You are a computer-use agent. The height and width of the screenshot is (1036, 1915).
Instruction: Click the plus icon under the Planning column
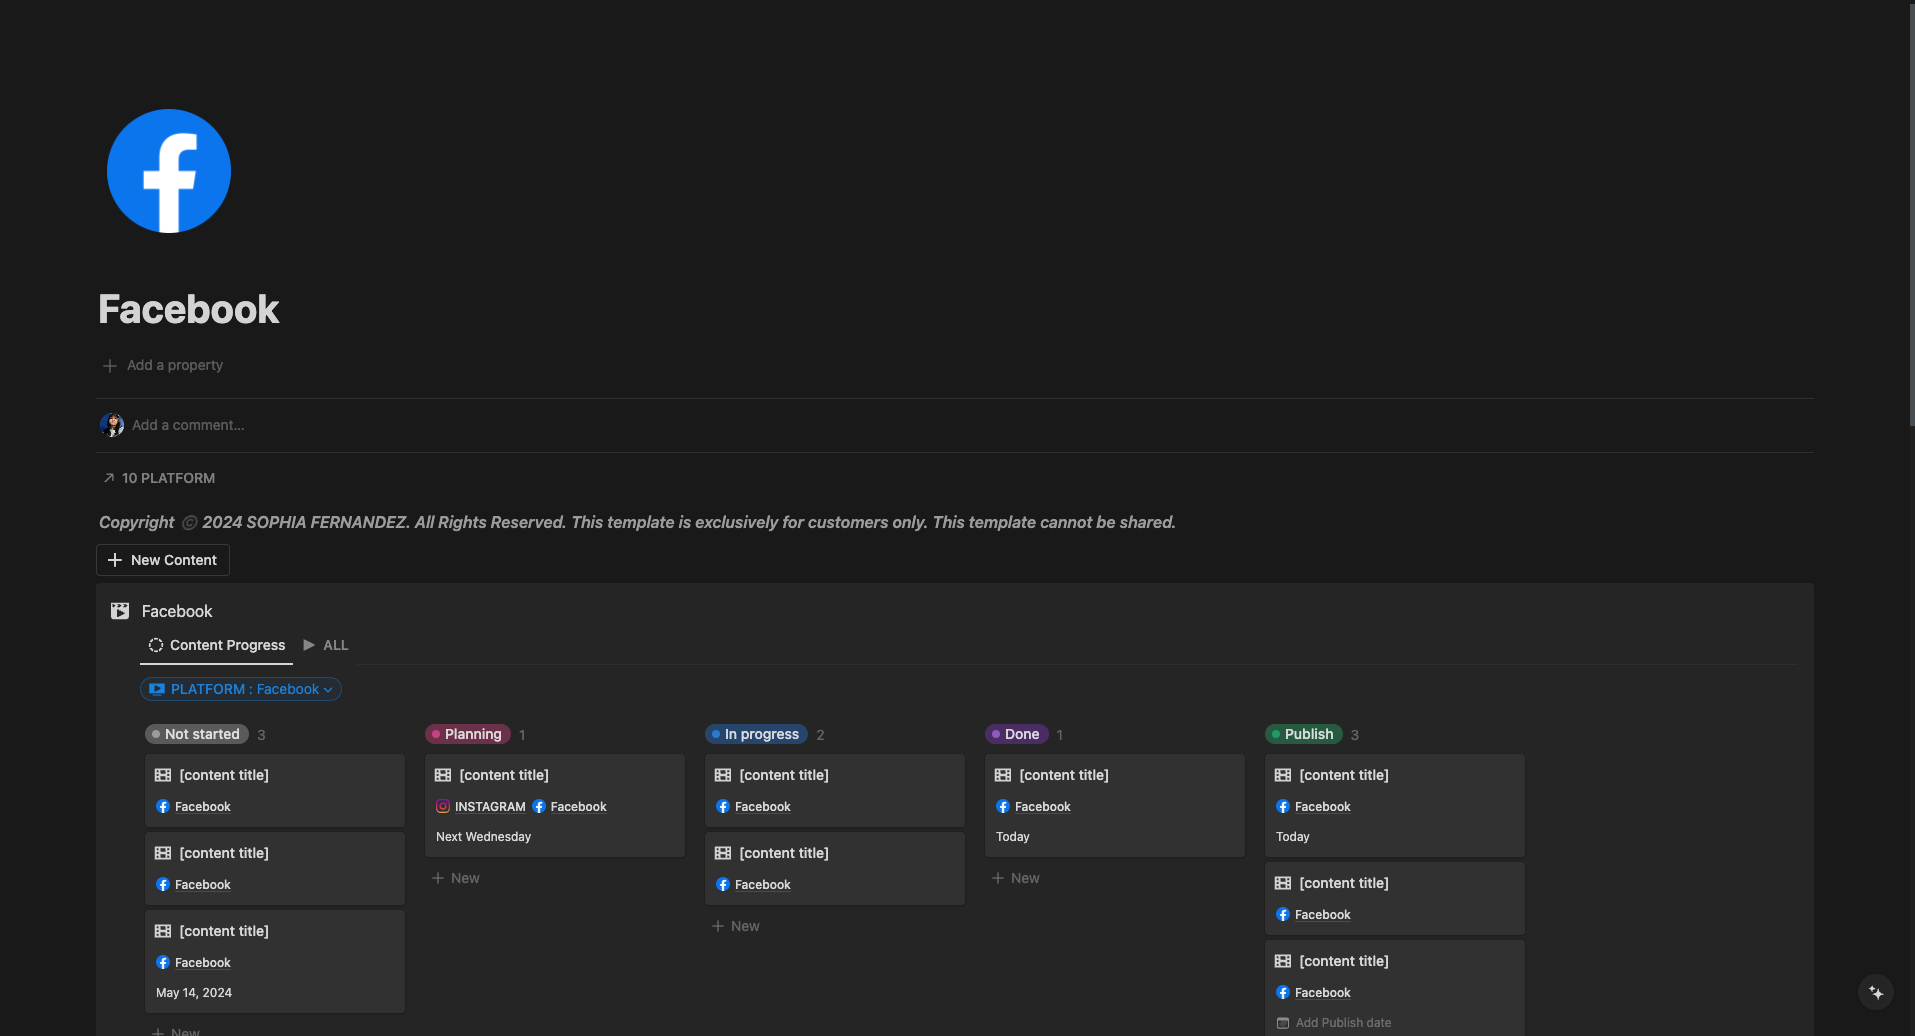tap(438, 878)
